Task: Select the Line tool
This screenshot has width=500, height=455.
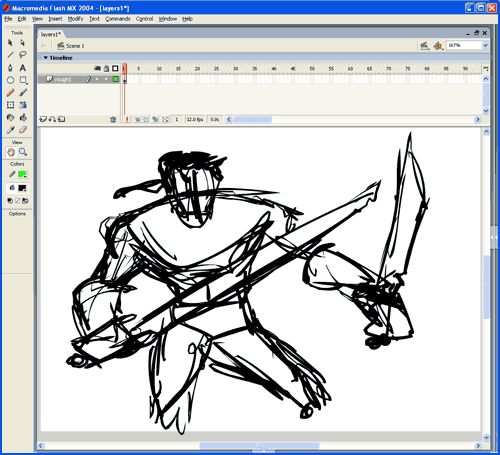Action: [10, 55]
